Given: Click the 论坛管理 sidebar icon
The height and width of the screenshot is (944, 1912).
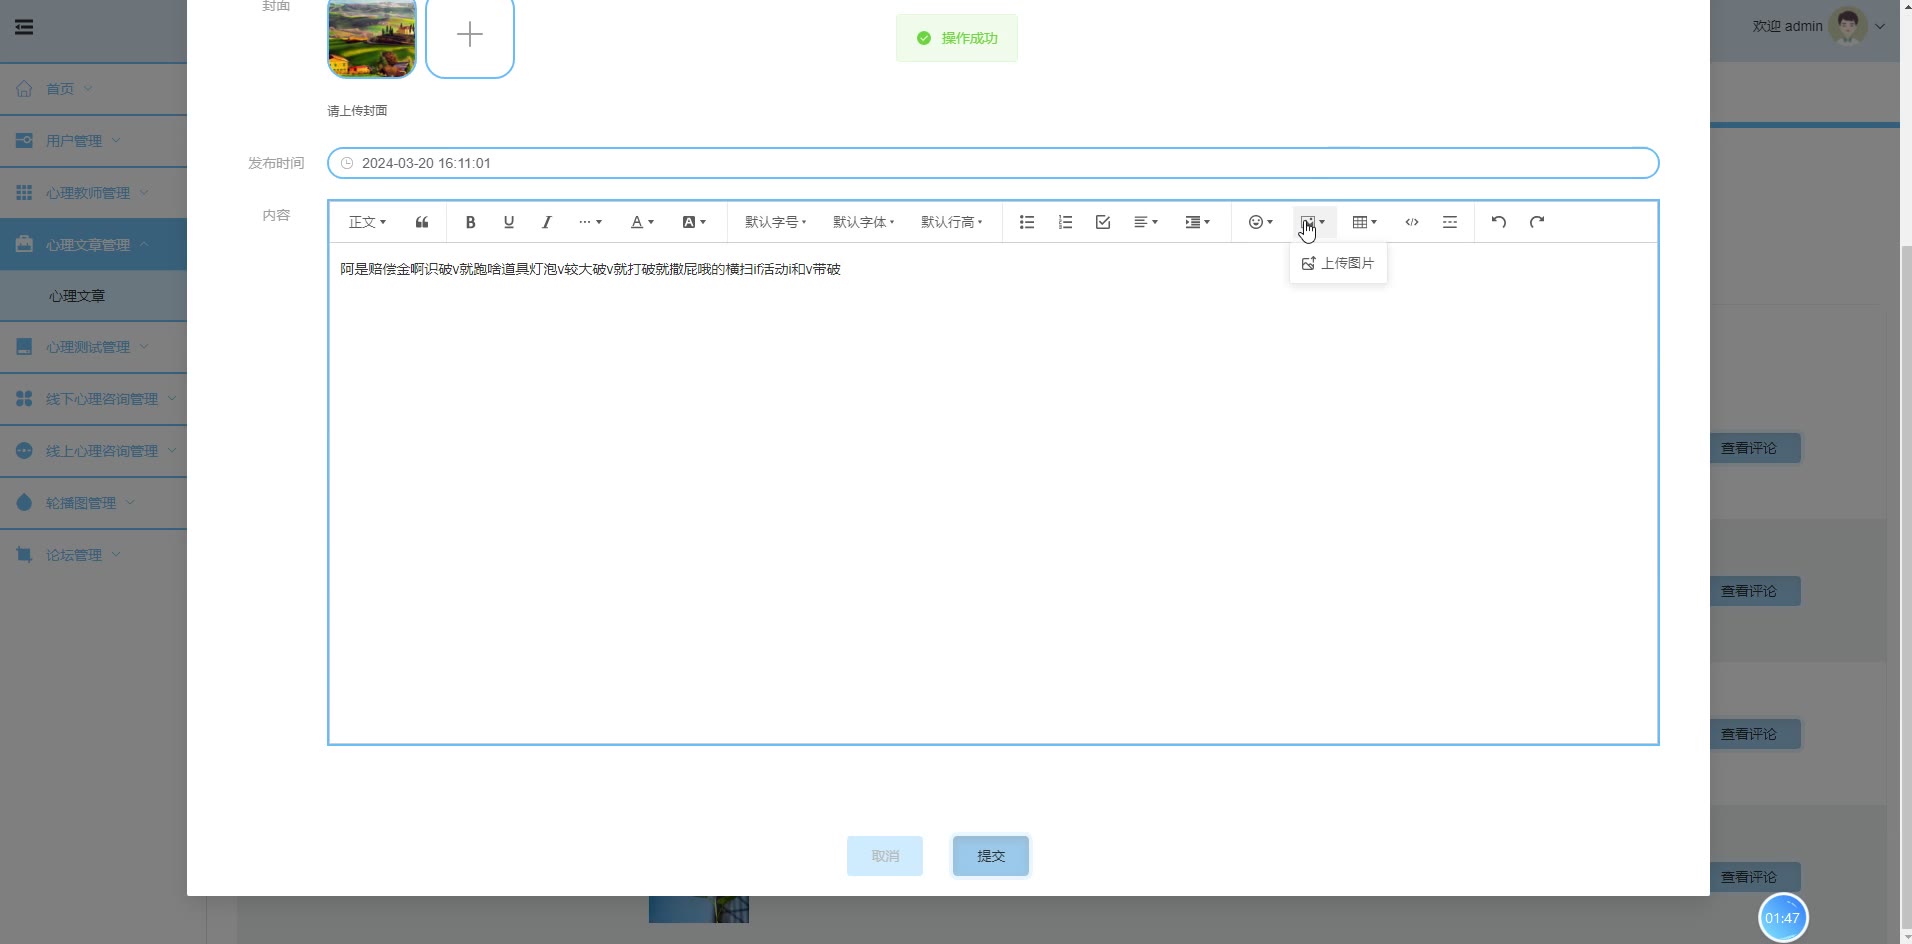Looking at the screenshot, I should coord(24,554).
